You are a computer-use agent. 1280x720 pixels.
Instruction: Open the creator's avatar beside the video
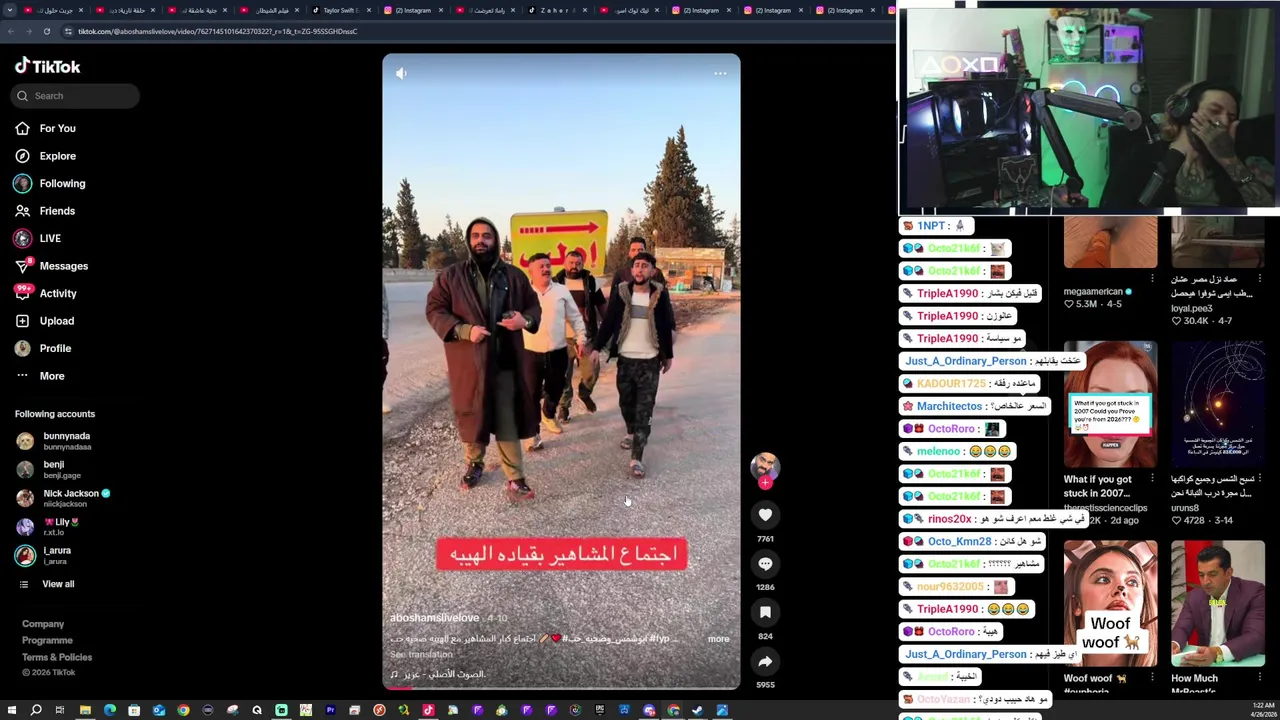(765, 467)
